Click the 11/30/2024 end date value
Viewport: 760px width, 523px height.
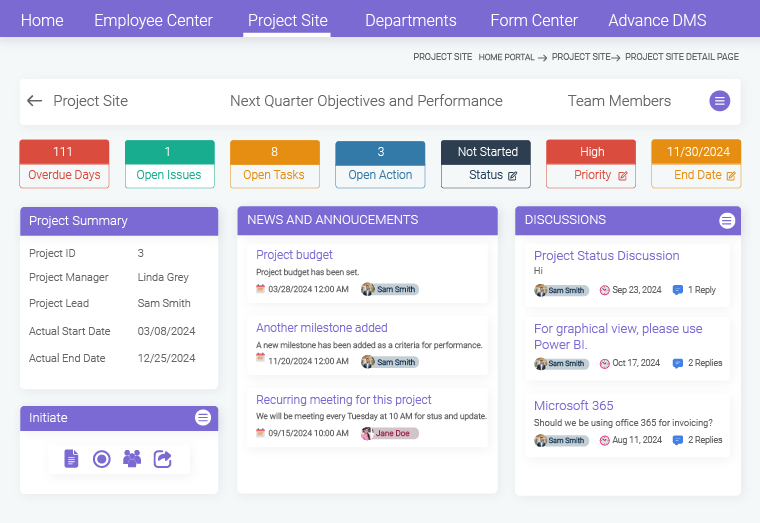coord(698,152)
